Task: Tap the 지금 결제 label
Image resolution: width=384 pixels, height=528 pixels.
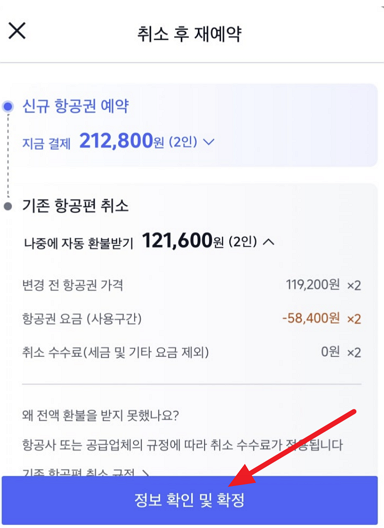Action: pos(46,143)
